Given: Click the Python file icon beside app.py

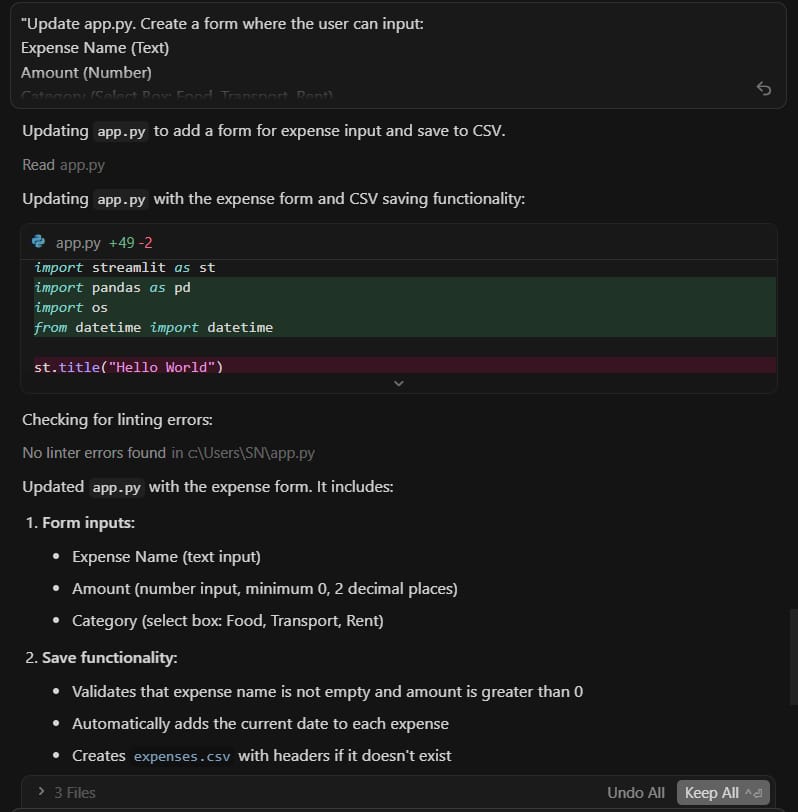Looking at the screenshot, I should tap(39, 241).
